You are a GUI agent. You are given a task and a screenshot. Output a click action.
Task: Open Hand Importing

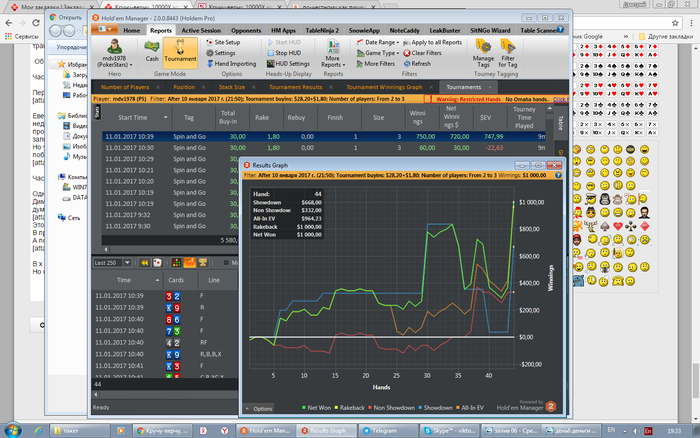click(231, 63)
